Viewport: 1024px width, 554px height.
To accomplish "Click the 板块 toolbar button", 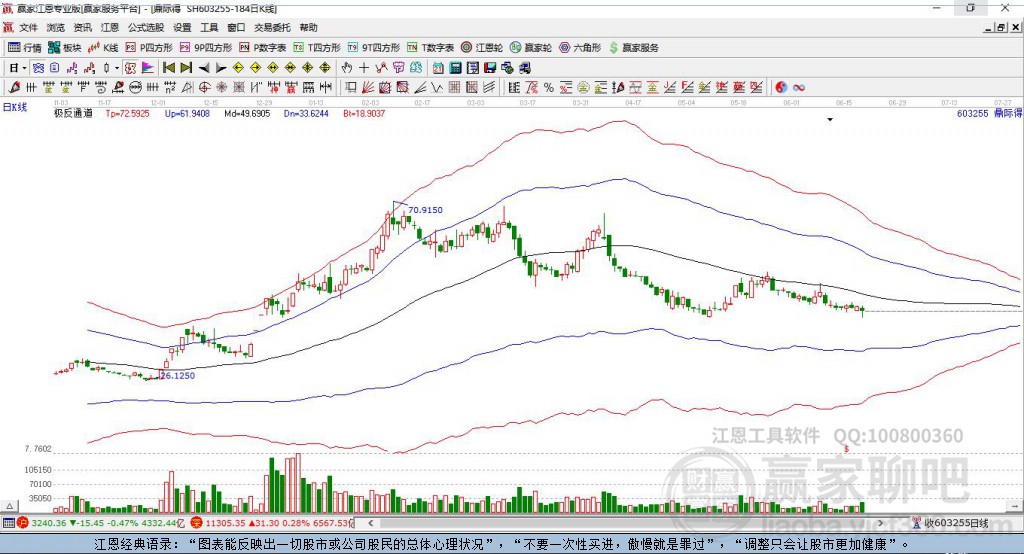I will pos(65,48).
